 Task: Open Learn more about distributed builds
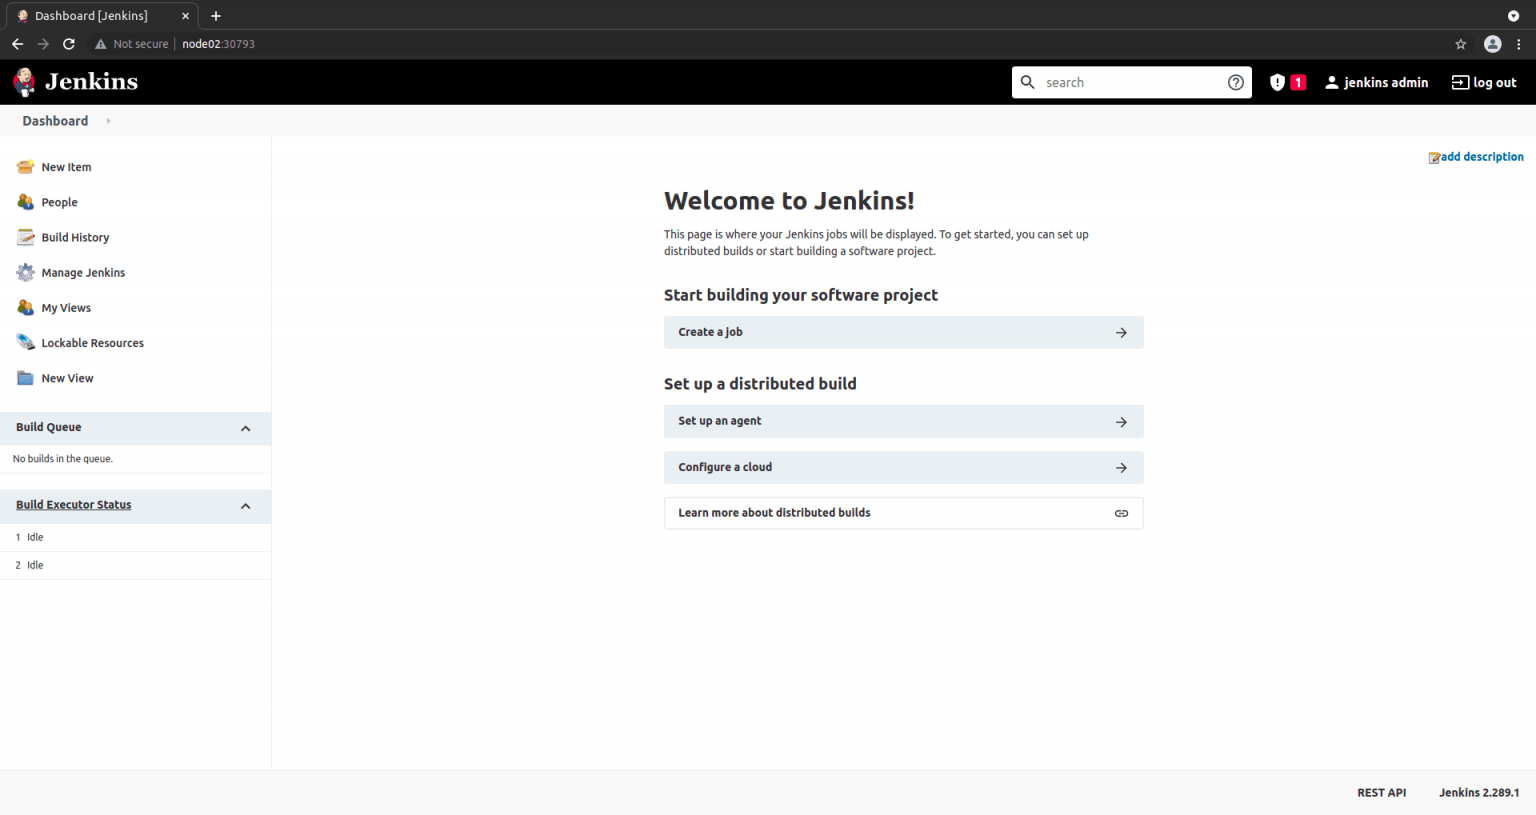pyautogui.click(x=903, y=512)
